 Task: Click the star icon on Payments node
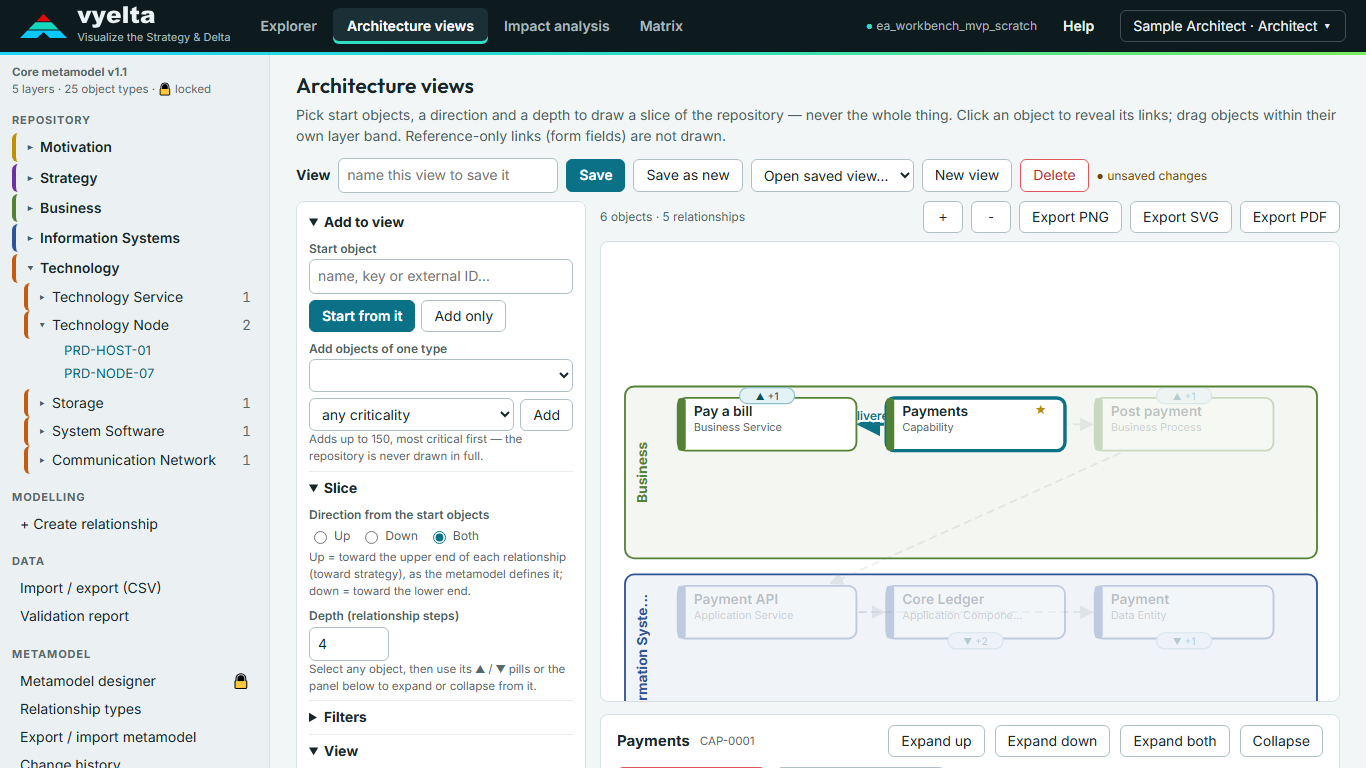1040,410
